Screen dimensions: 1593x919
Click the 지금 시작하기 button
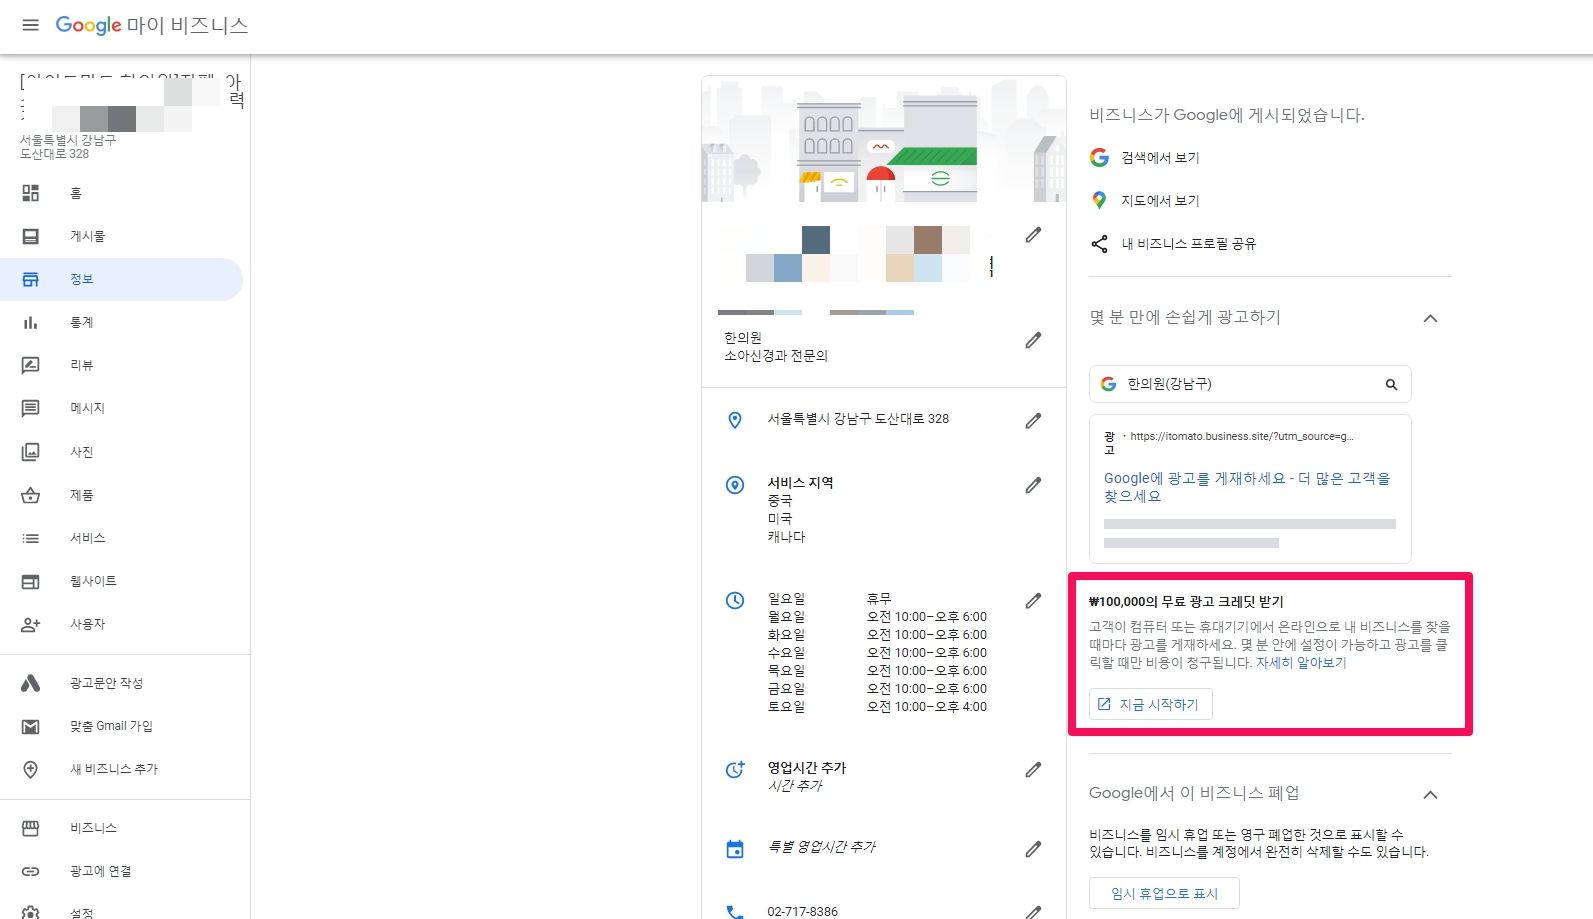pos(1150,704)
